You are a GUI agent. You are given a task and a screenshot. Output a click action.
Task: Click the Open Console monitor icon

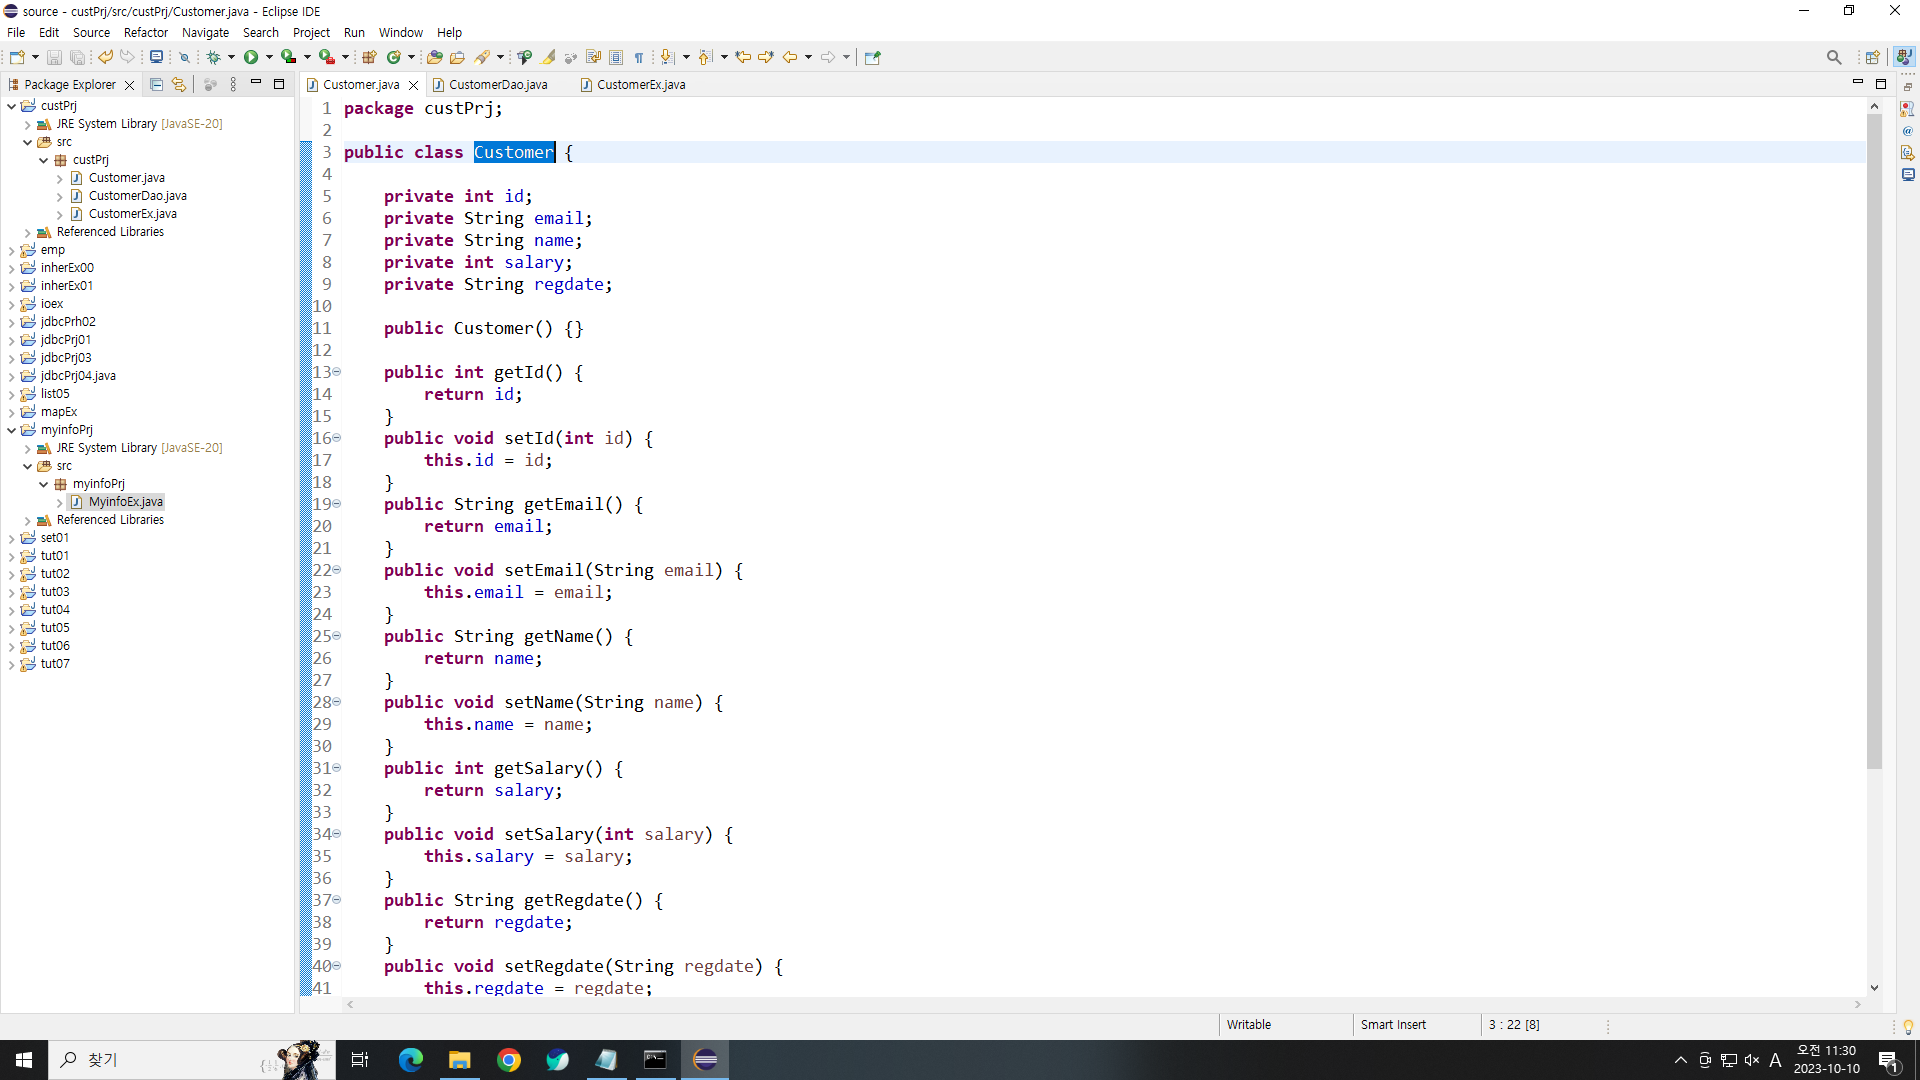(156, 57)
